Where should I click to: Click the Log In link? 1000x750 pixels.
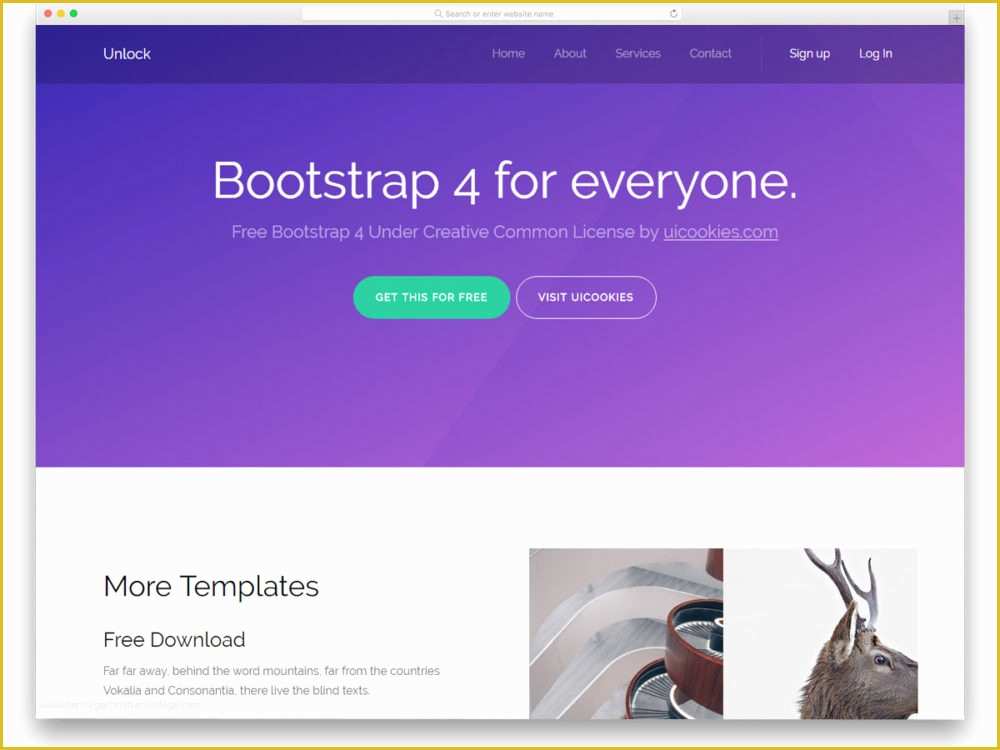tap(875, 54)
